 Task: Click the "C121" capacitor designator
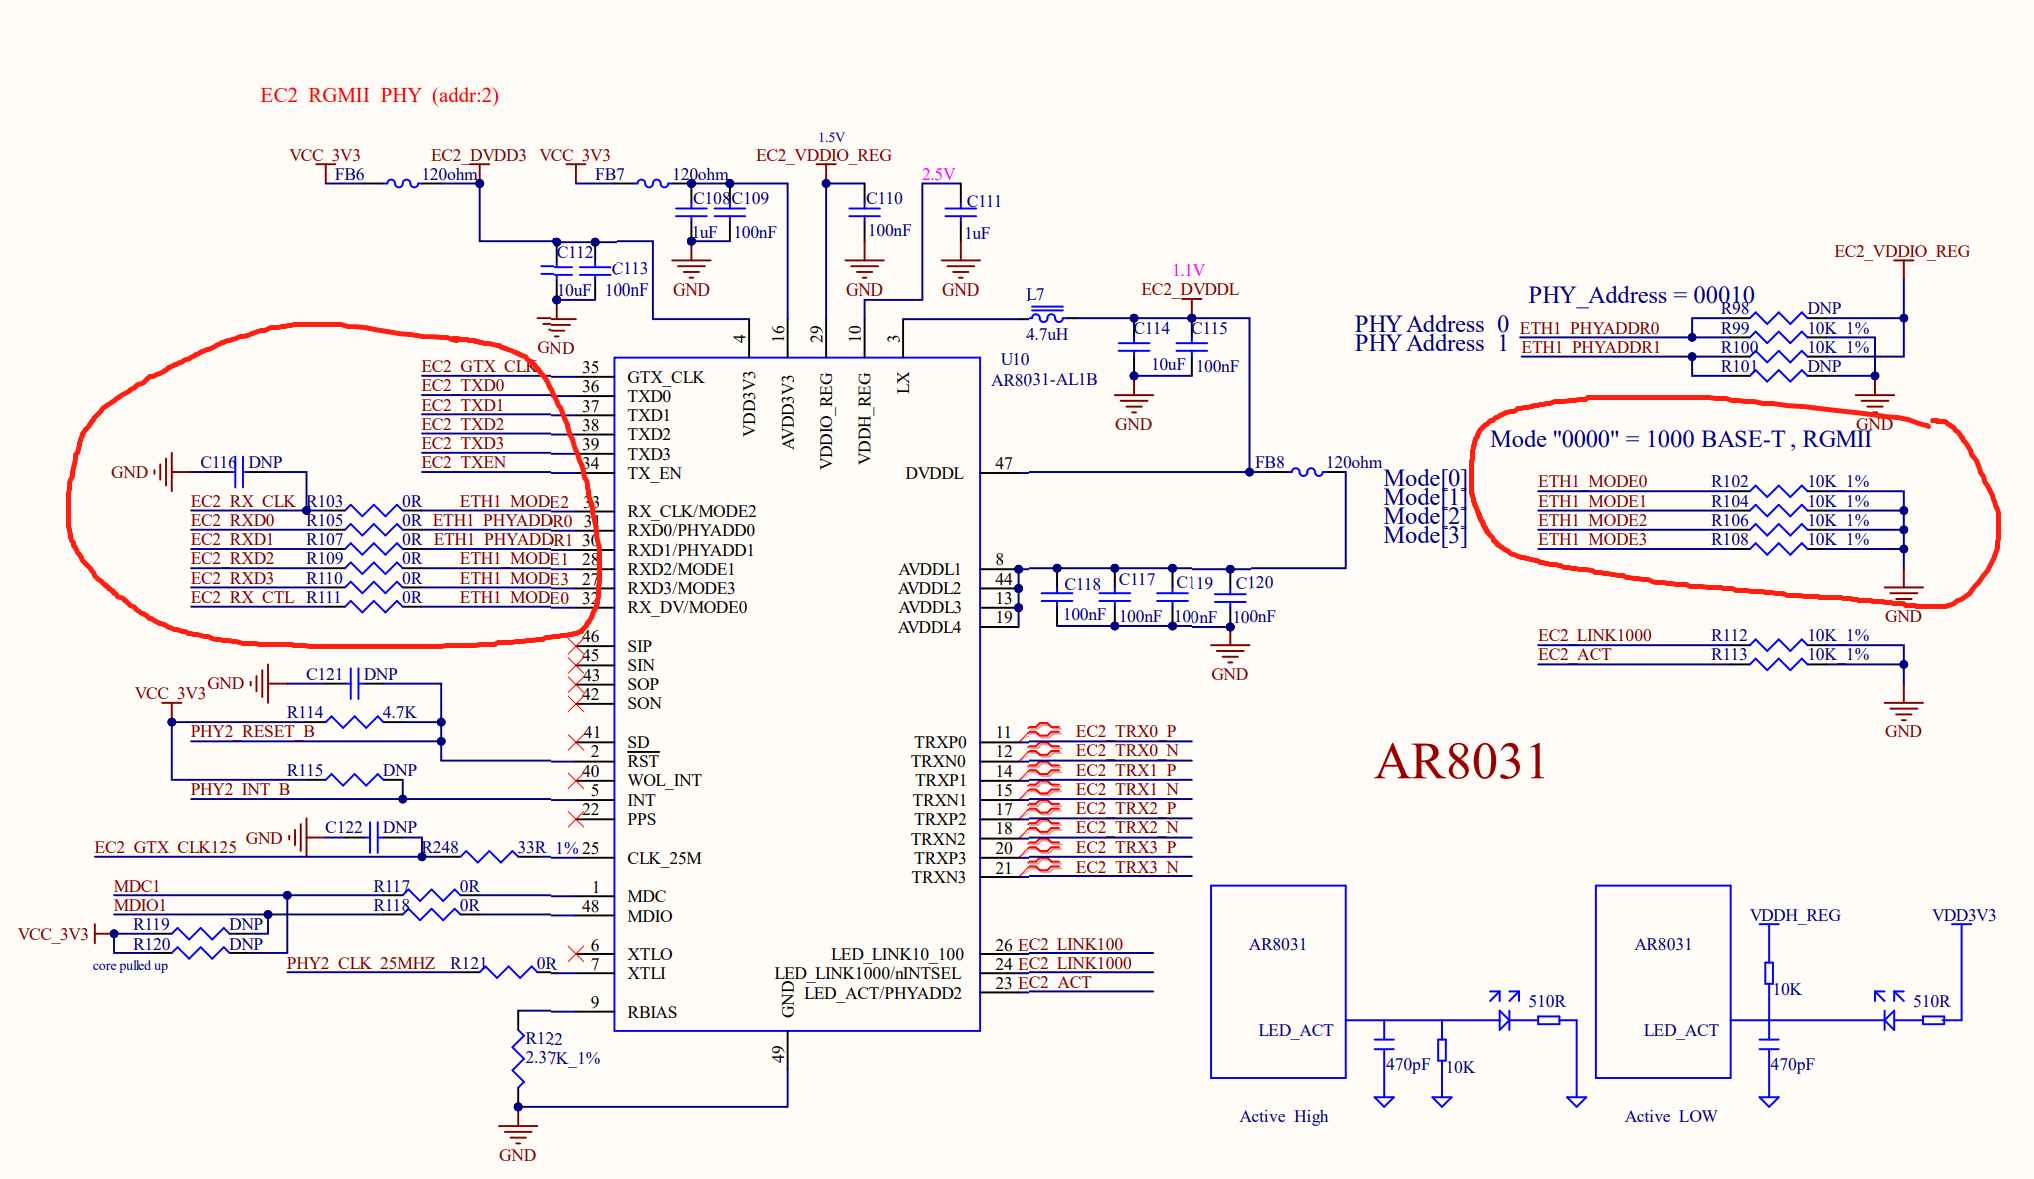(324, 674)
